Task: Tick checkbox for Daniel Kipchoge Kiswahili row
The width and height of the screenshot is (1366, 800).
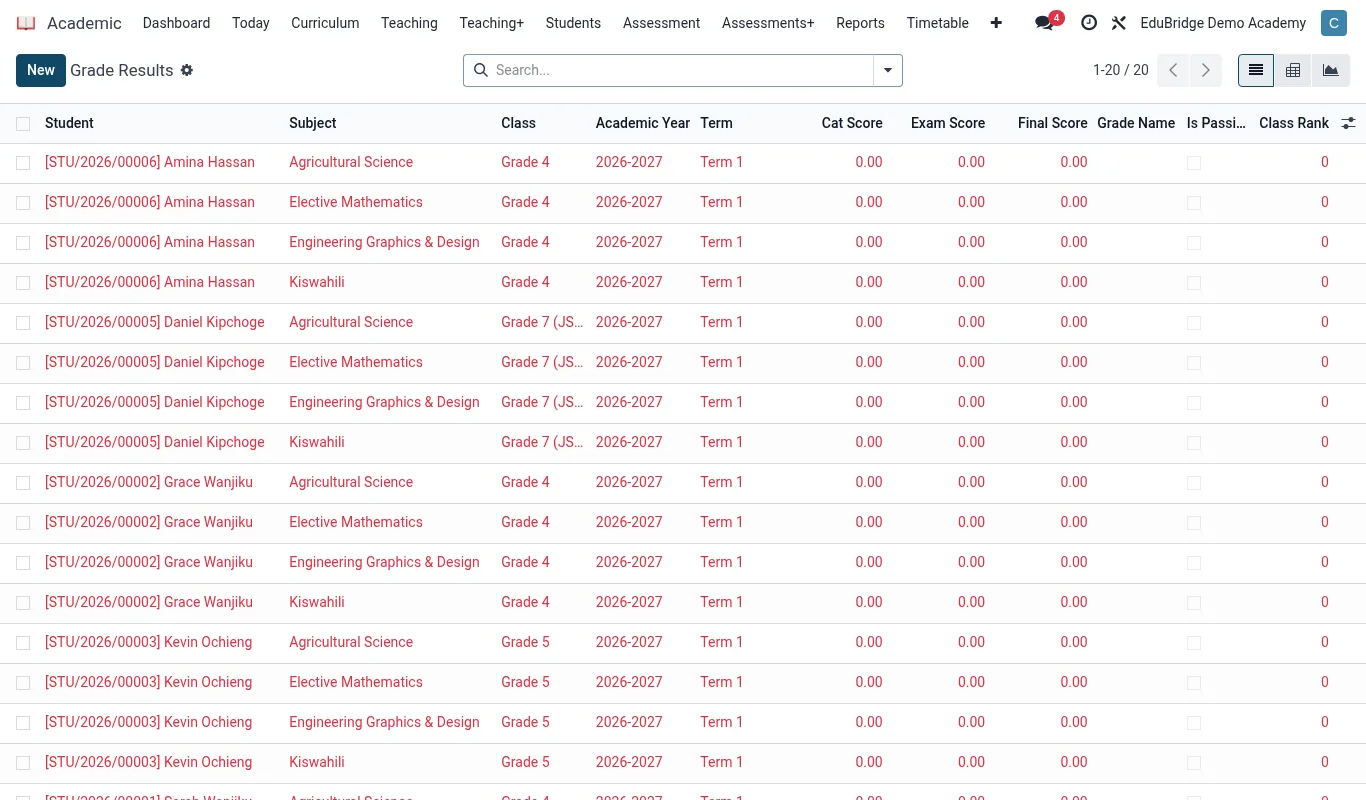Action: pos(23,442)
